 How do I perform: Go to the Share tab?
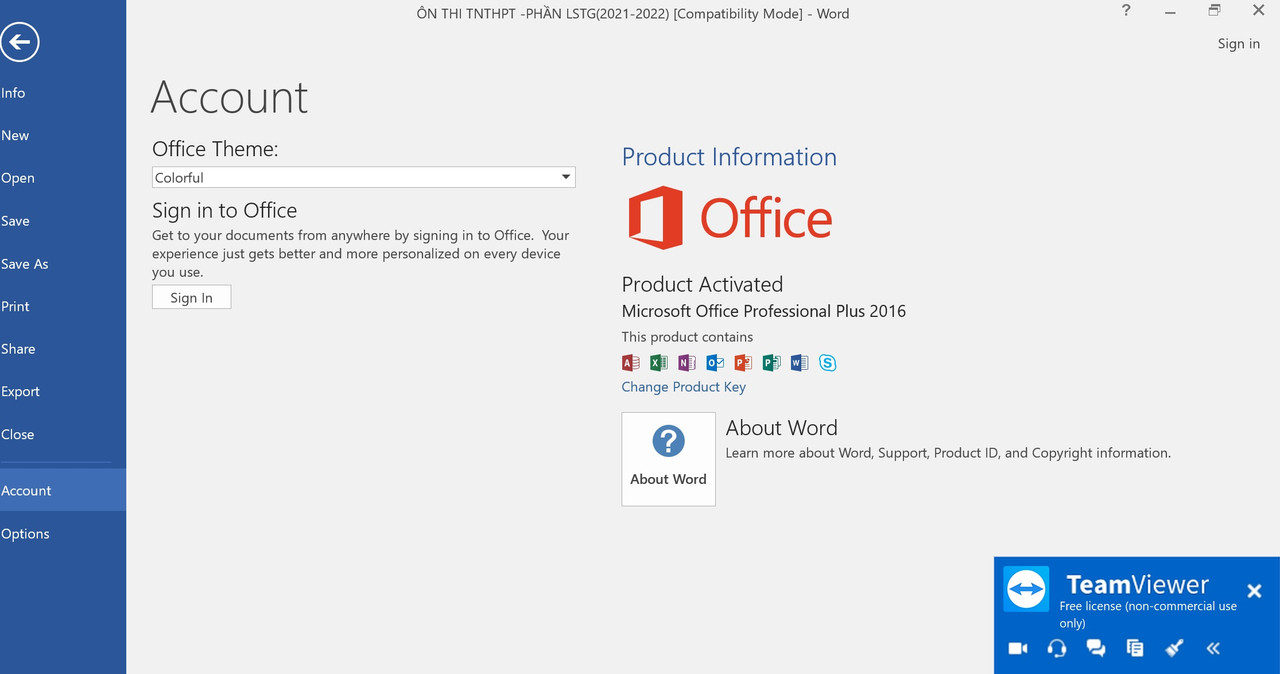coord(63,349)
